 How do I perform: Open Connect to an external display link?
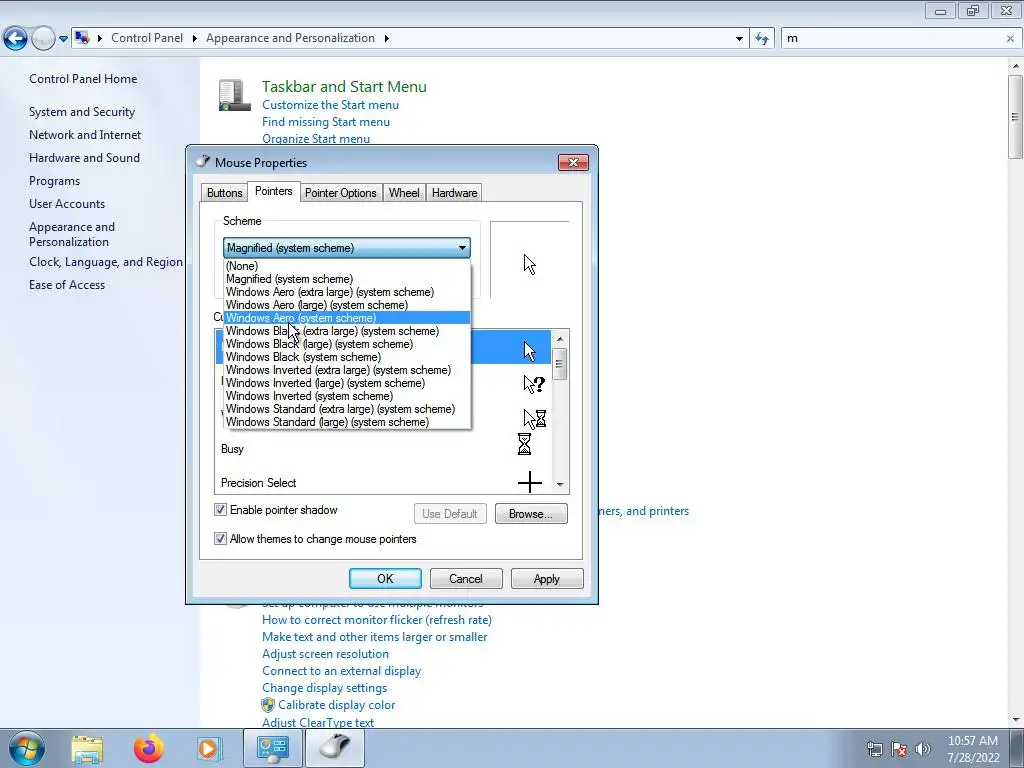click(x=342, y=671)
